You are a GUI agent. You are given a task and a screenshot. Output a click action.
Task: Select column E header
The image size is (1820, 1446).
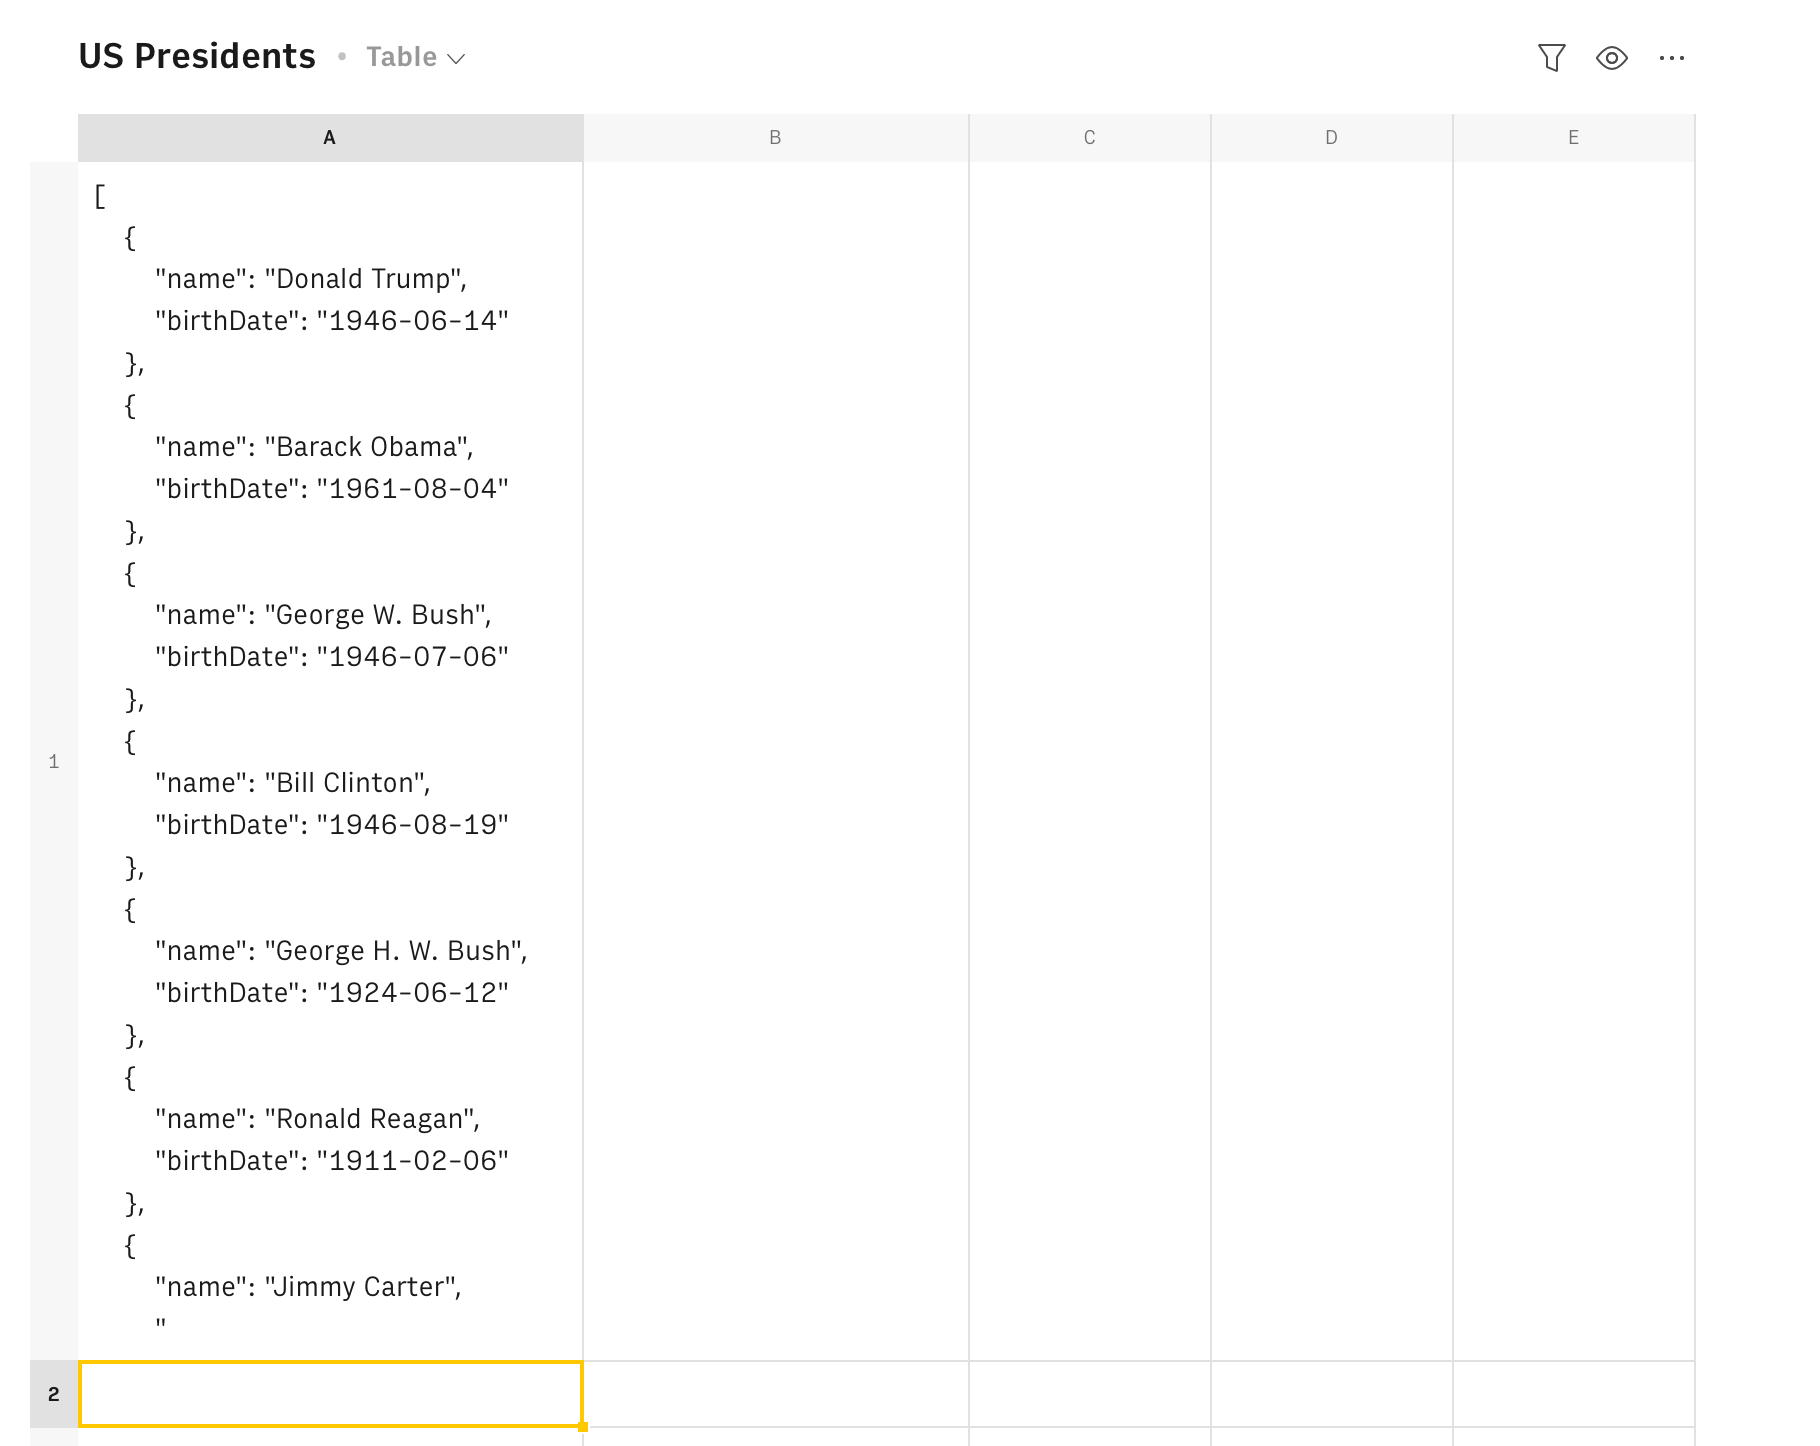click(x=1574, y=138)
